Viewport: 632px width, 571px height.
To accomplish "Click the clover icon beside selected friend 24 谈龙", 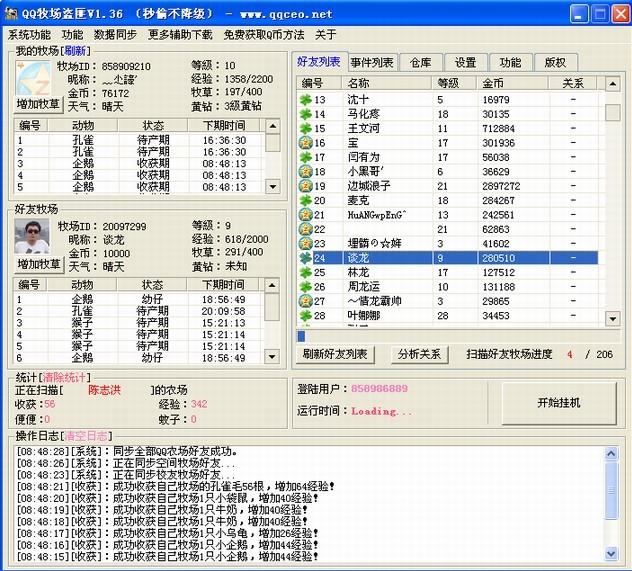I will pyautogui.click(x=306, y=258).
